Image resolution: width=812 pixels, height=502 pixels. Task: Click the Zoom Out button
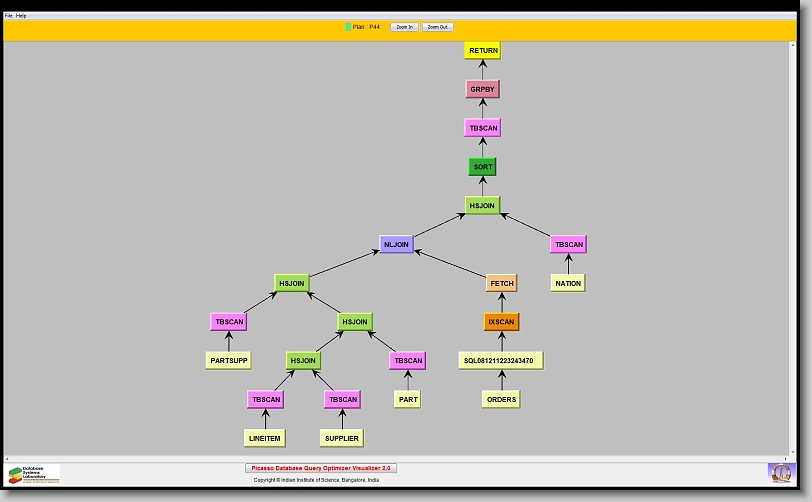[437, 27]
